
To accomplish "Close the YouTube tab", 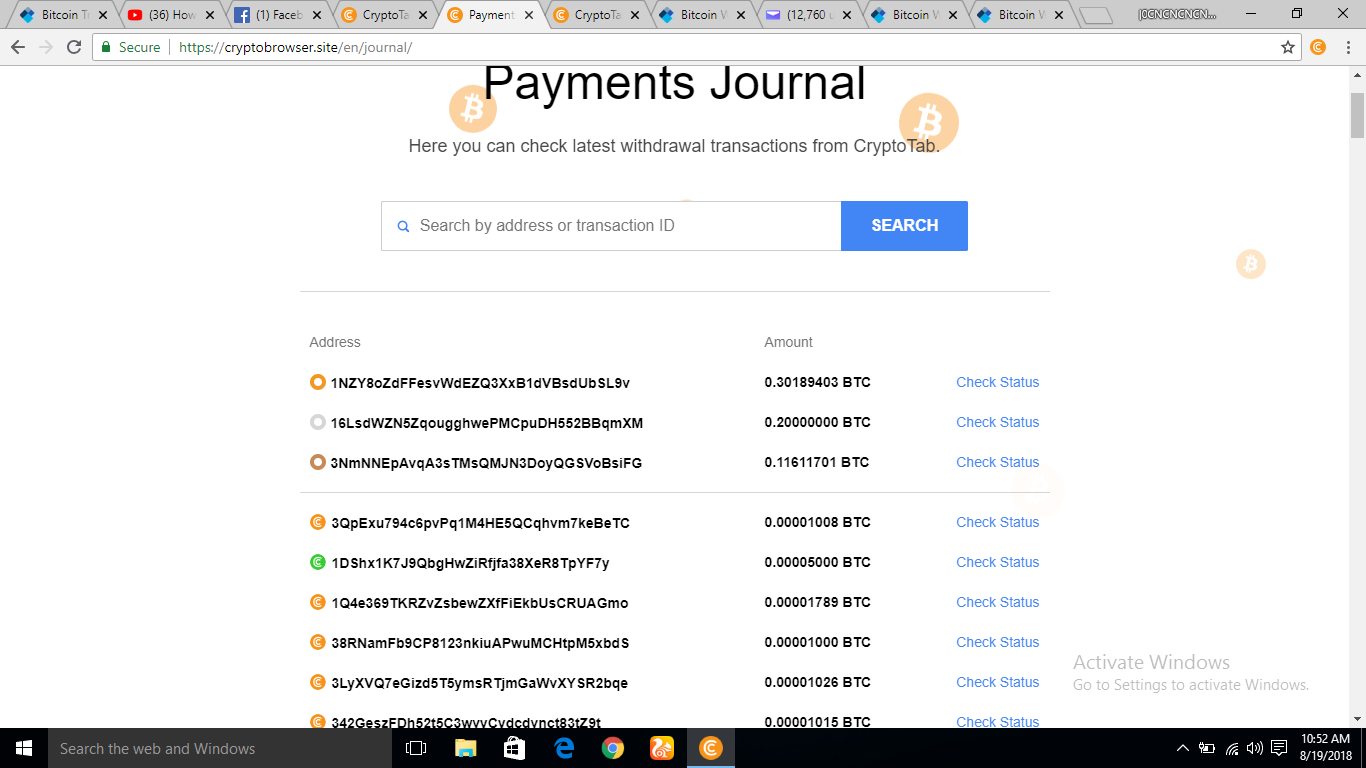I will pos(209,15).
